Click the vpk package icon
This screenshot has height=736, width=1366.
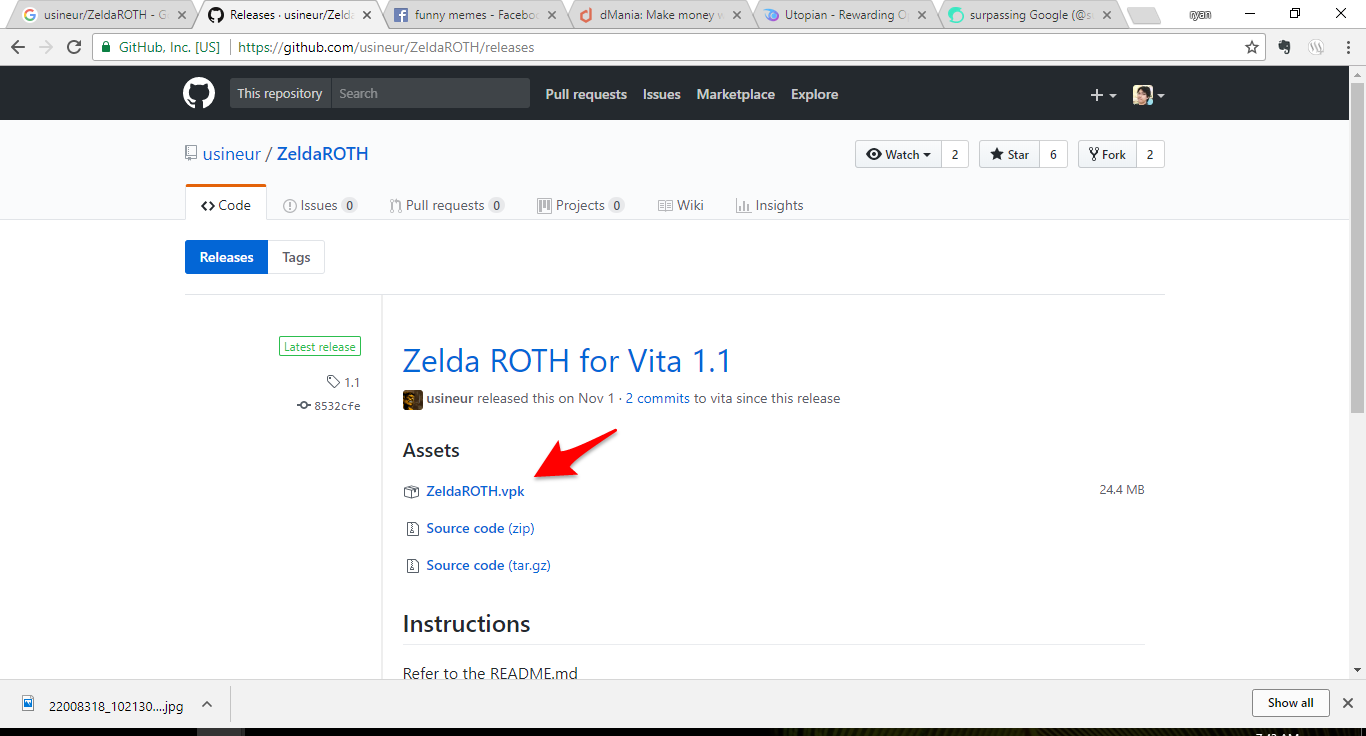tap(411, 491)
